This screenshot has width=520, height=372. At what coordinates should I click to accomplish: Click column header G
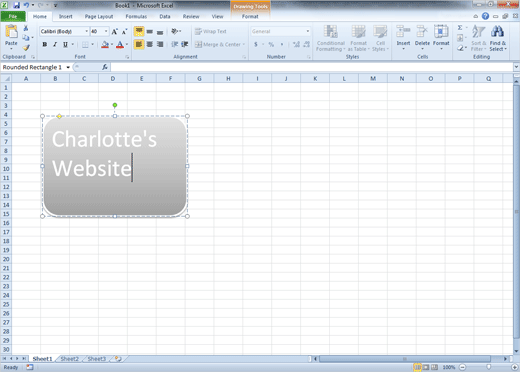199,79
